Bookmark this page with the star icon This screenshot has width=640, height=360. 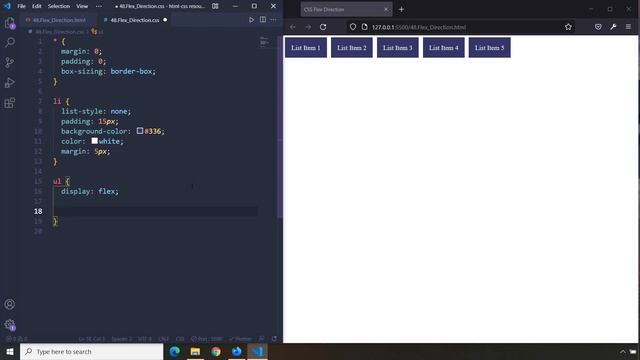pos(568,27)
